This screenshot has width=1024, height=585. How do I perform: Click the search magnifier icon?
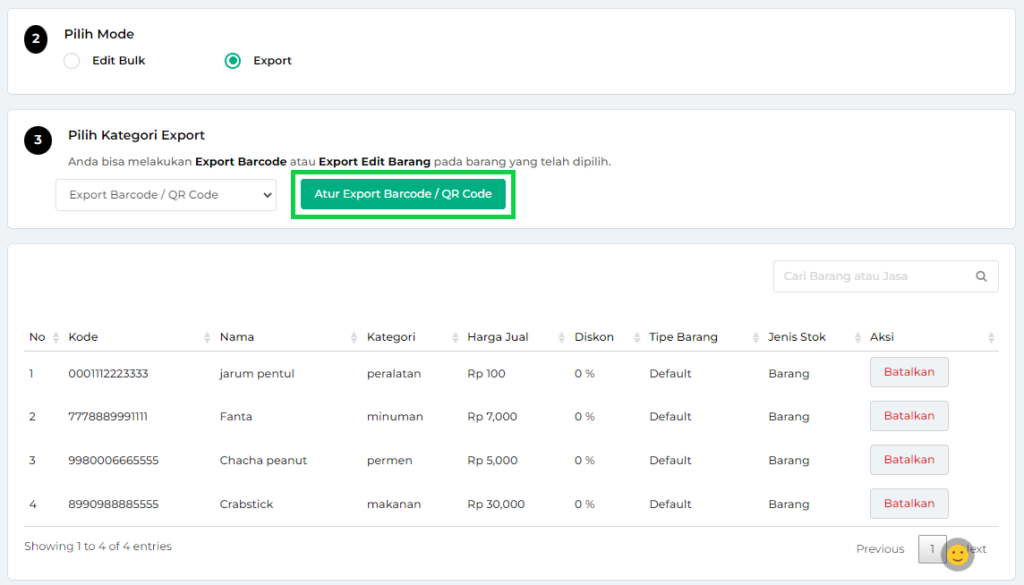981,277
